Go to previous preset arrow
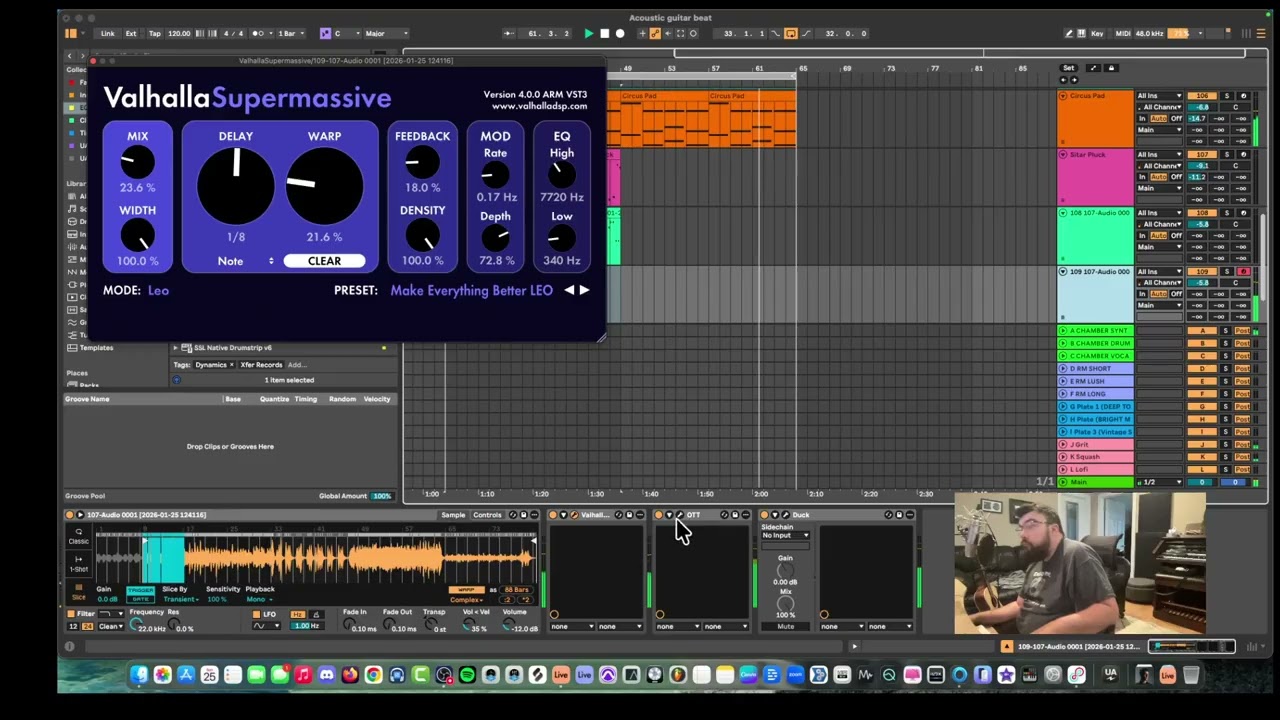This screenshot has width=1280, height=720. point(569,290)
